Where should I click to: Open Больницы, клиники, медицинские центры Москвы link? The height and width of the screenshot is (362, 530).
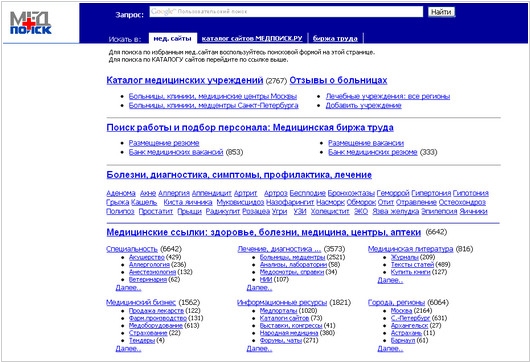[x=213, y=96]
